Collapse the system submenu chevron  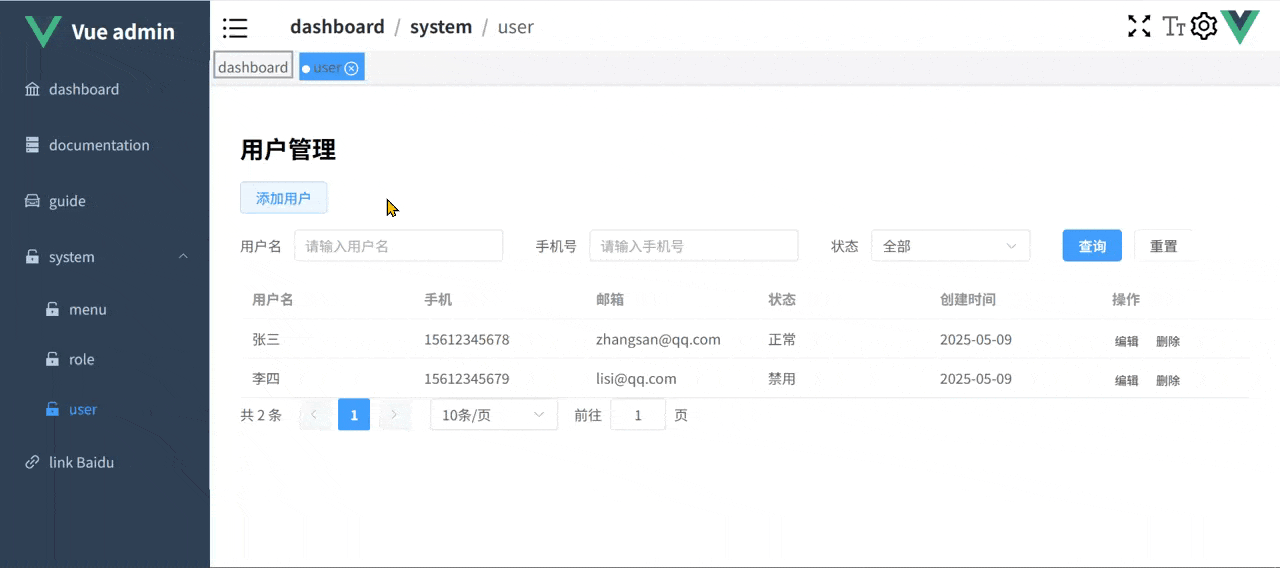(x=183, y=257)
